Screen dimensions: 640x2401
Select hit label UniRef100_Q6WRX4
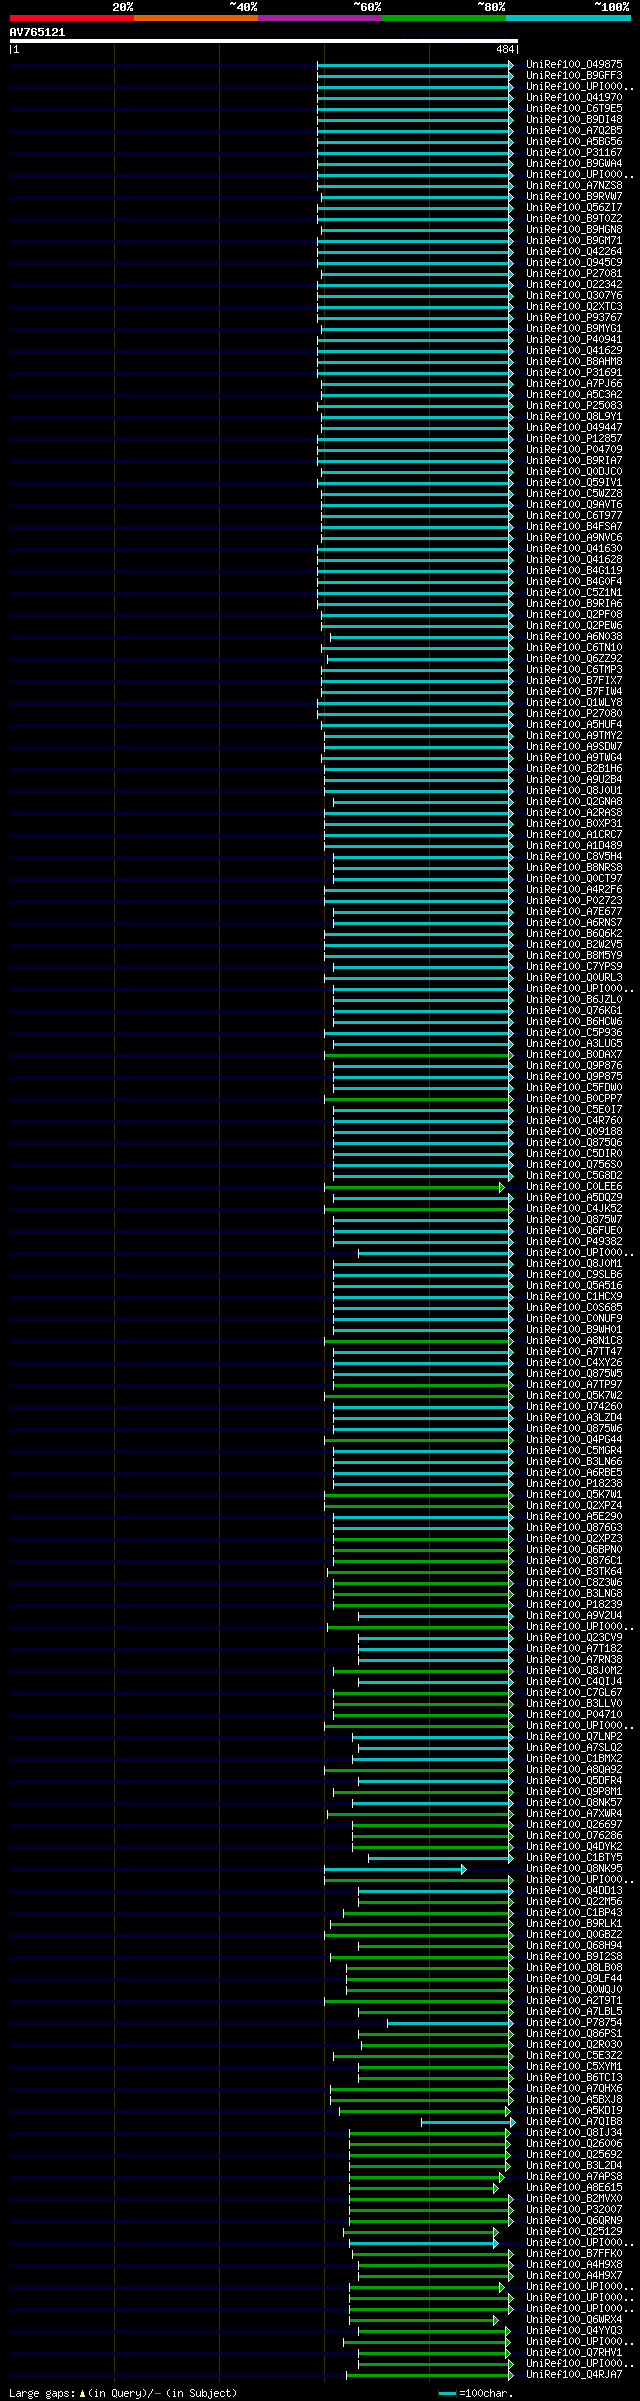574,2319
